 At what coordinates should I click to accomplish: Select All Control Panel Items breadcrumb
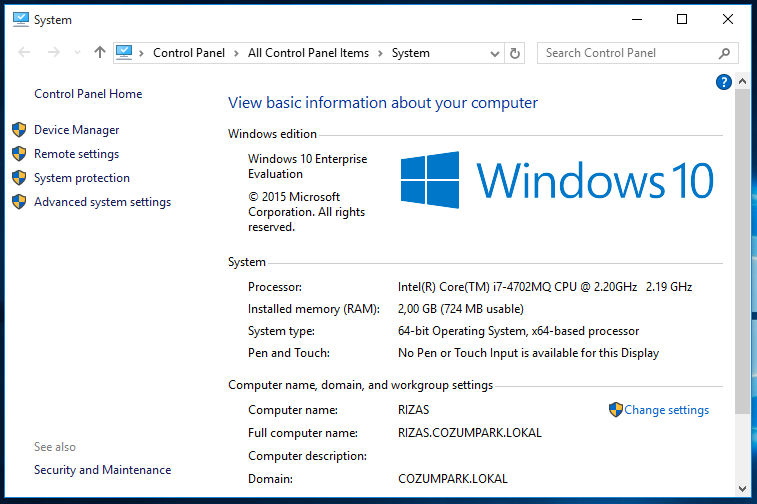pyautogui.click(x=308, y=53)
